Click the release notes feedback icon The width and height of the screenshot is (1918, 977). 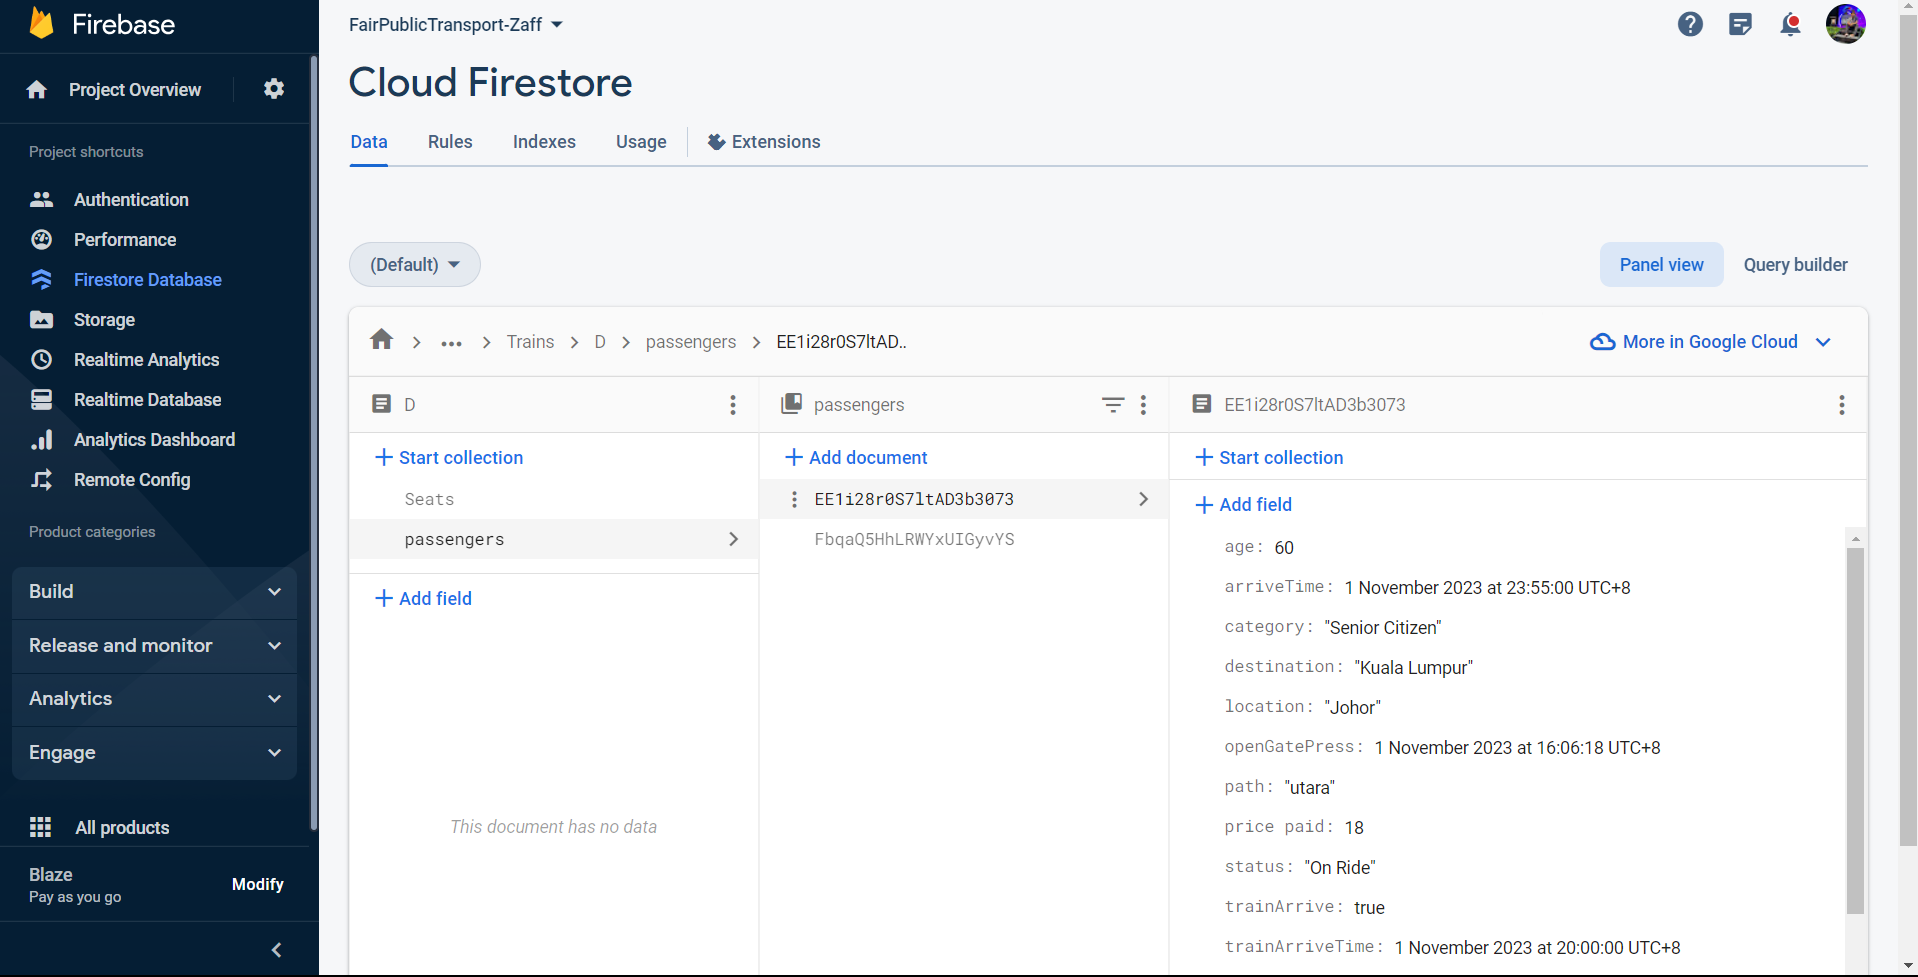click(1740, 24)
